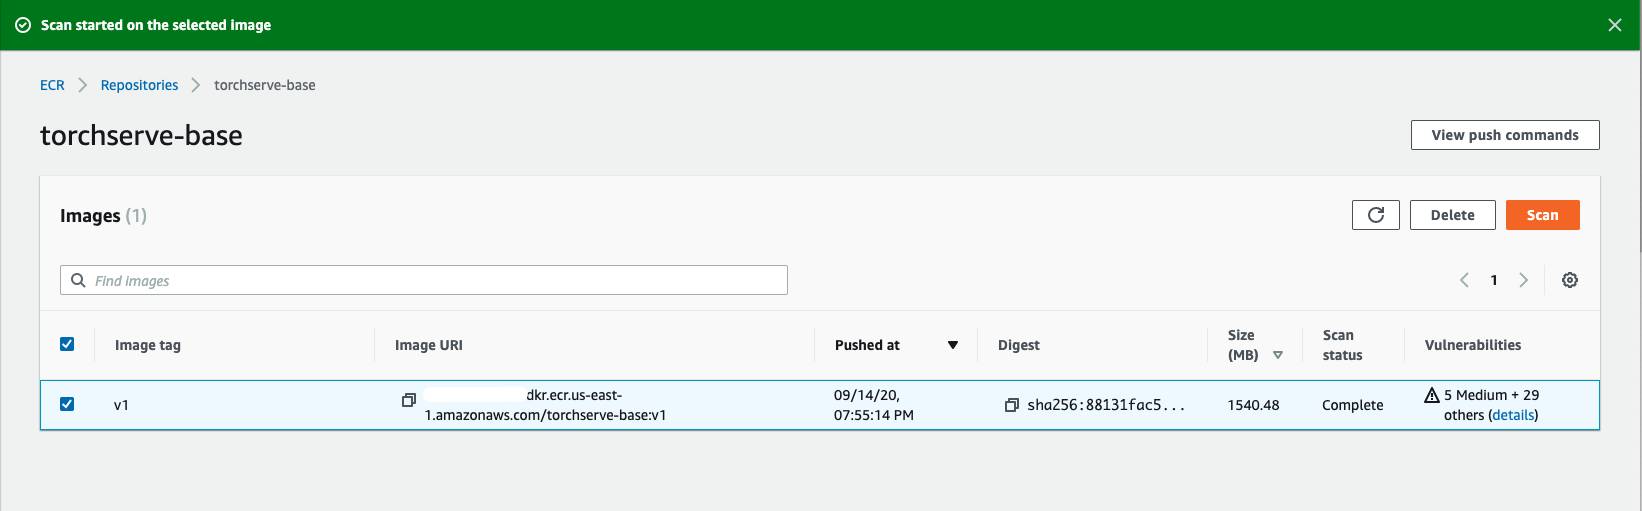
Task: Copy the image URI with copy icon
Action: [408, 400]
